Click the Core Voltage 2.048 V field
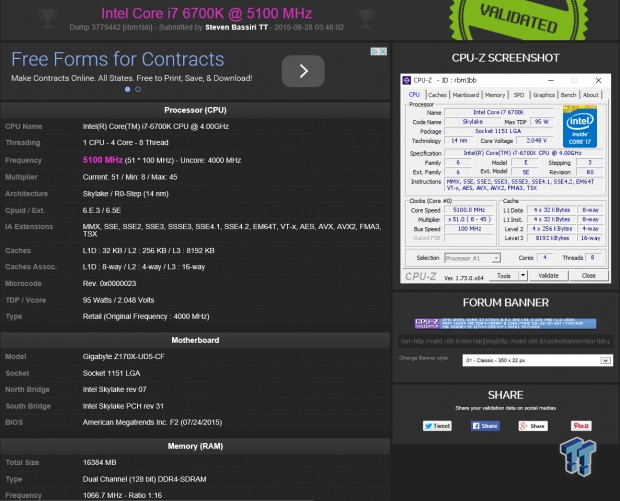 [x=536, y=141]
